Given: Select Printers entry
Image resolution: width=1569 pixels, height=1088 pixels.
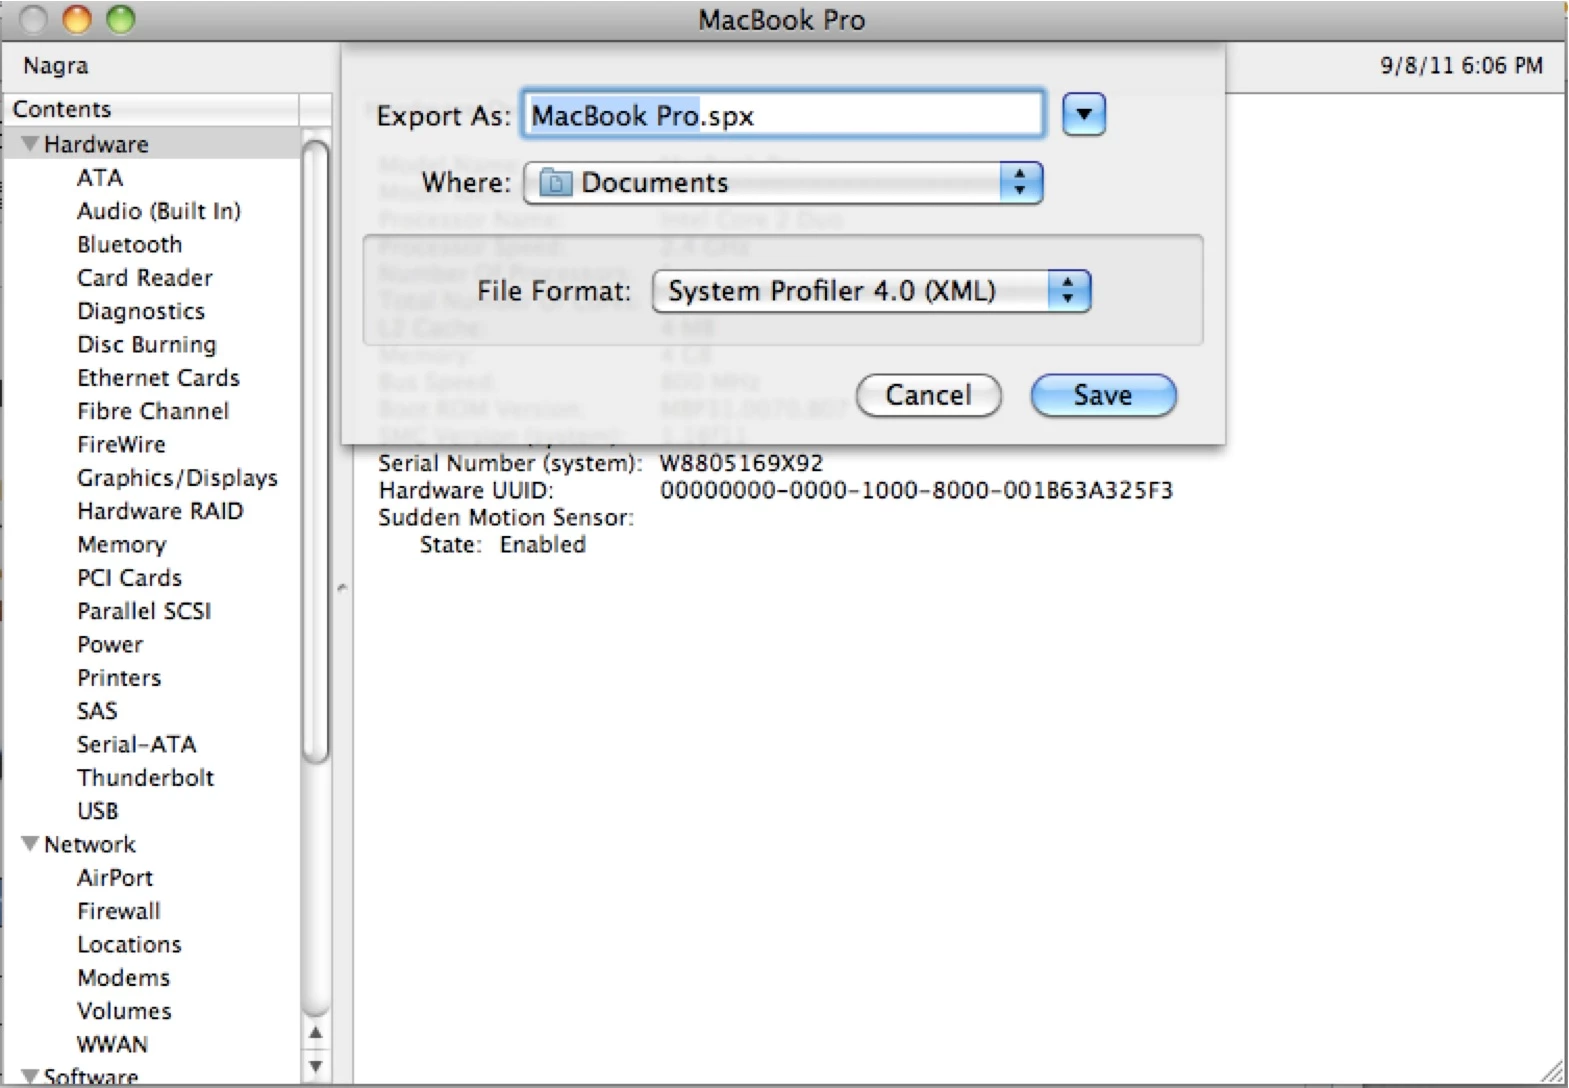Looking at the screenshot, I should 119,678.
